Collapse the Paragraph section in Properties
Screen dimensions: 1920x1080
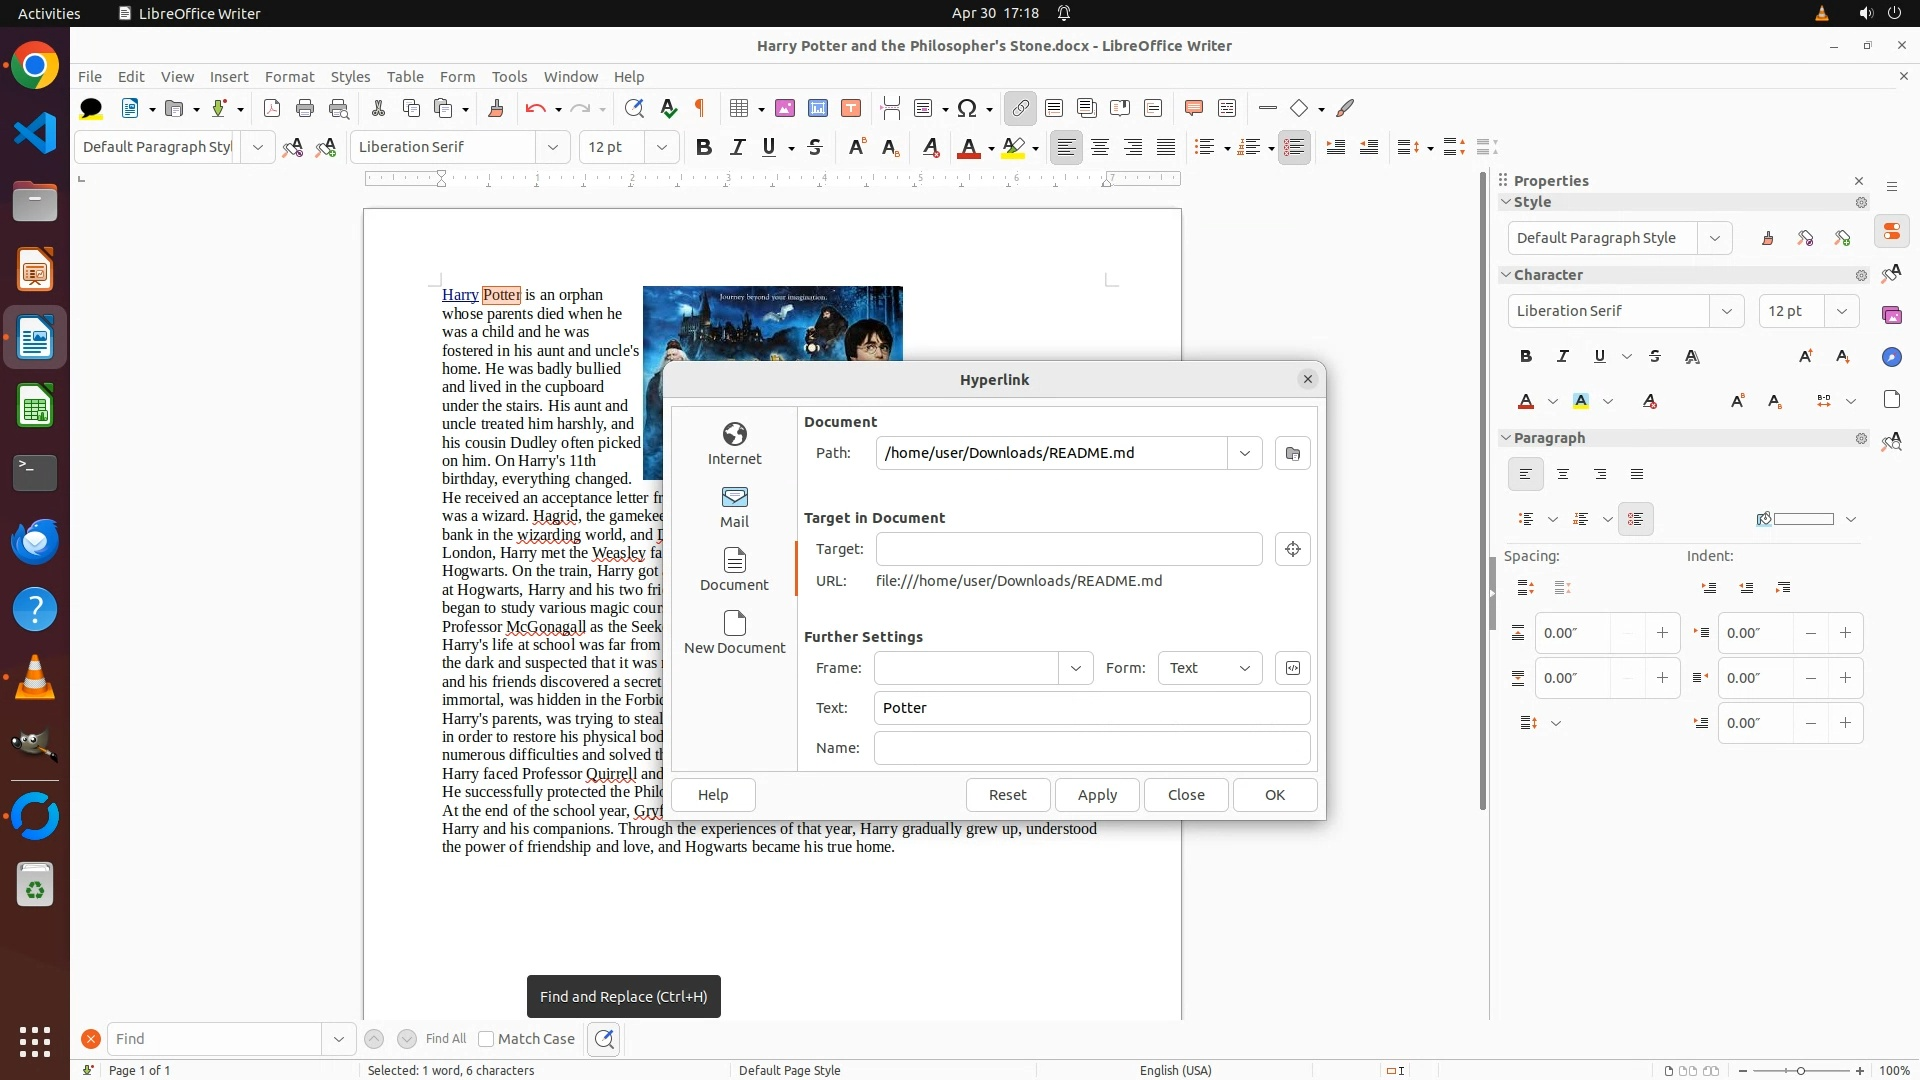coord(1506,438)
